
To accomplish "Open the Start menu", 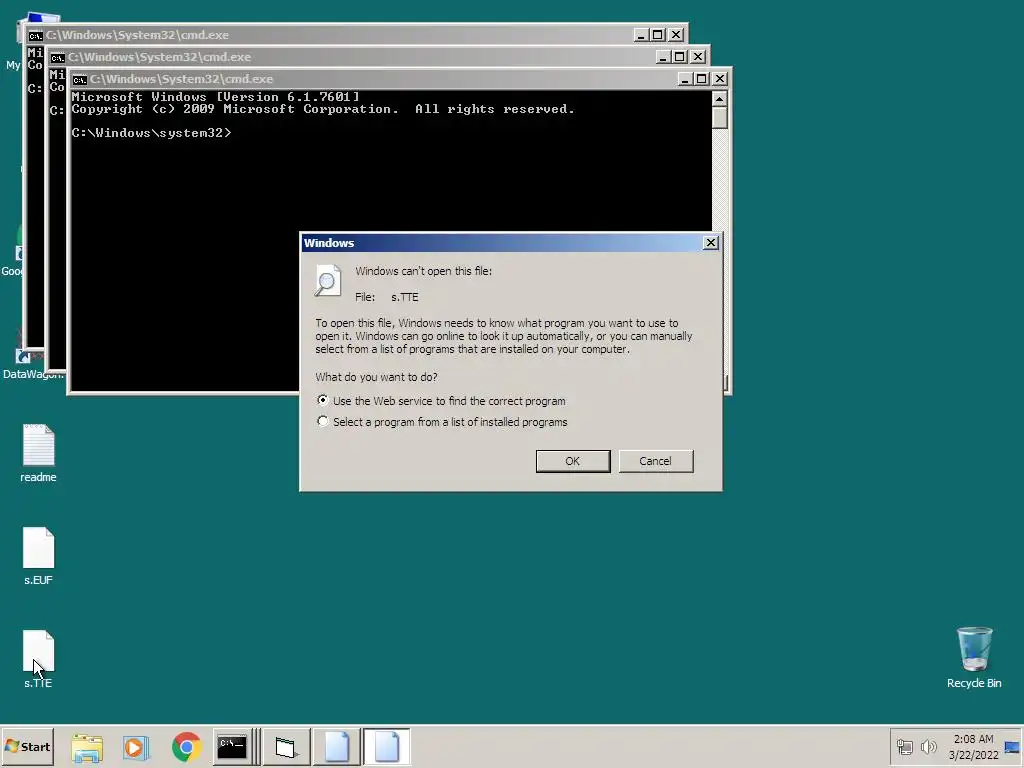I will click(x=27, y=746).
